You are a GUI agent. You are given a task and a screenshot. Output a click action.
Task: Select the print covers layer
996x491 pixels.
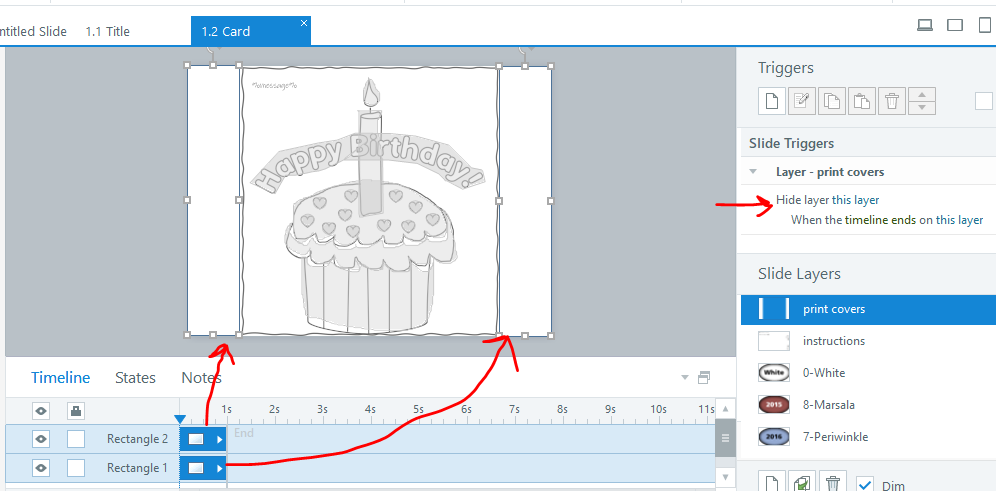click(x=868, y=309)
